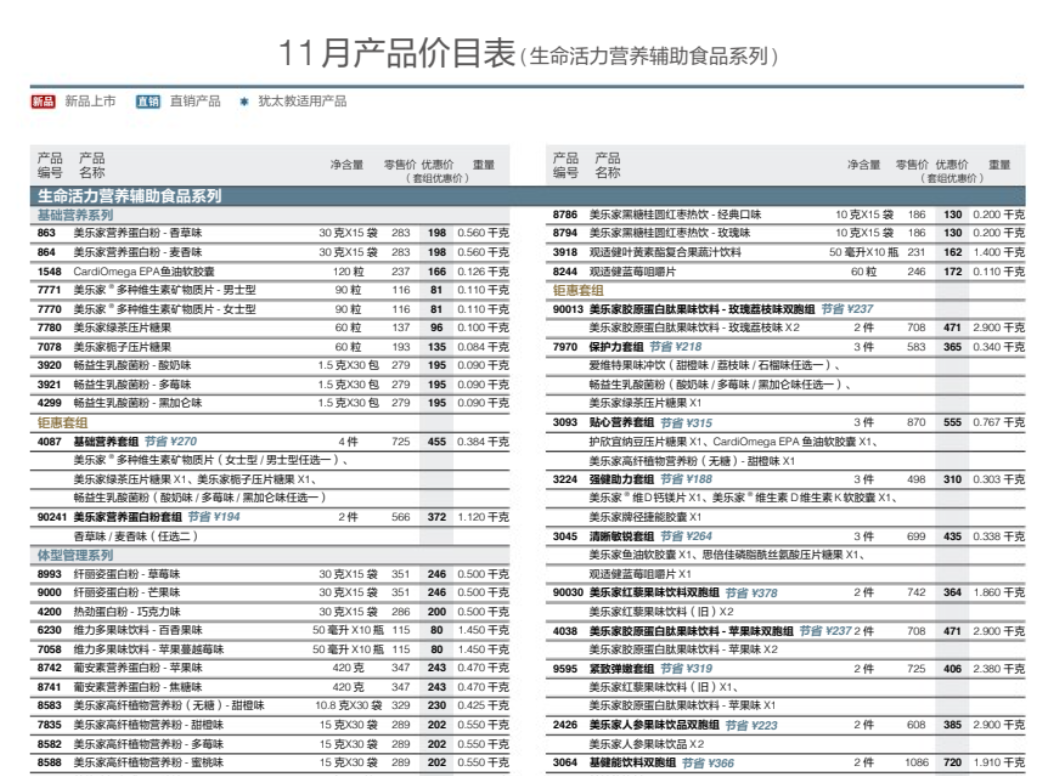This screenshot has width=1054, height=776.
Task: Click the savings label 节省 ¥223
Action: click(752, 726)
